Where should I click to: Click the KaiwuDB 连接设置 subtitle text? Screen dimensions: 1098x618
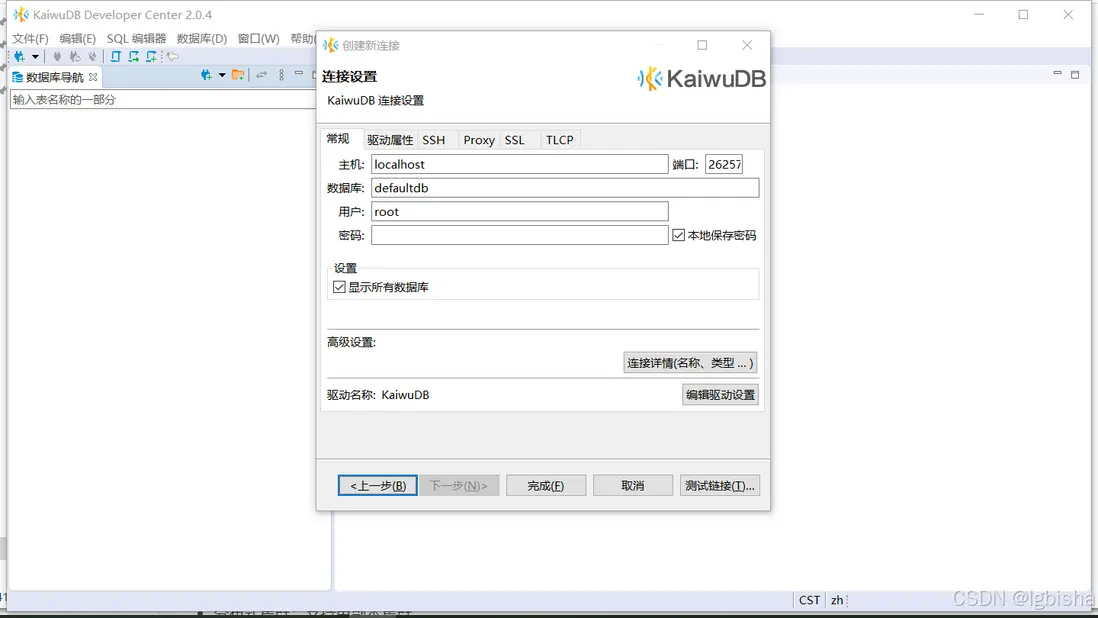375,101
